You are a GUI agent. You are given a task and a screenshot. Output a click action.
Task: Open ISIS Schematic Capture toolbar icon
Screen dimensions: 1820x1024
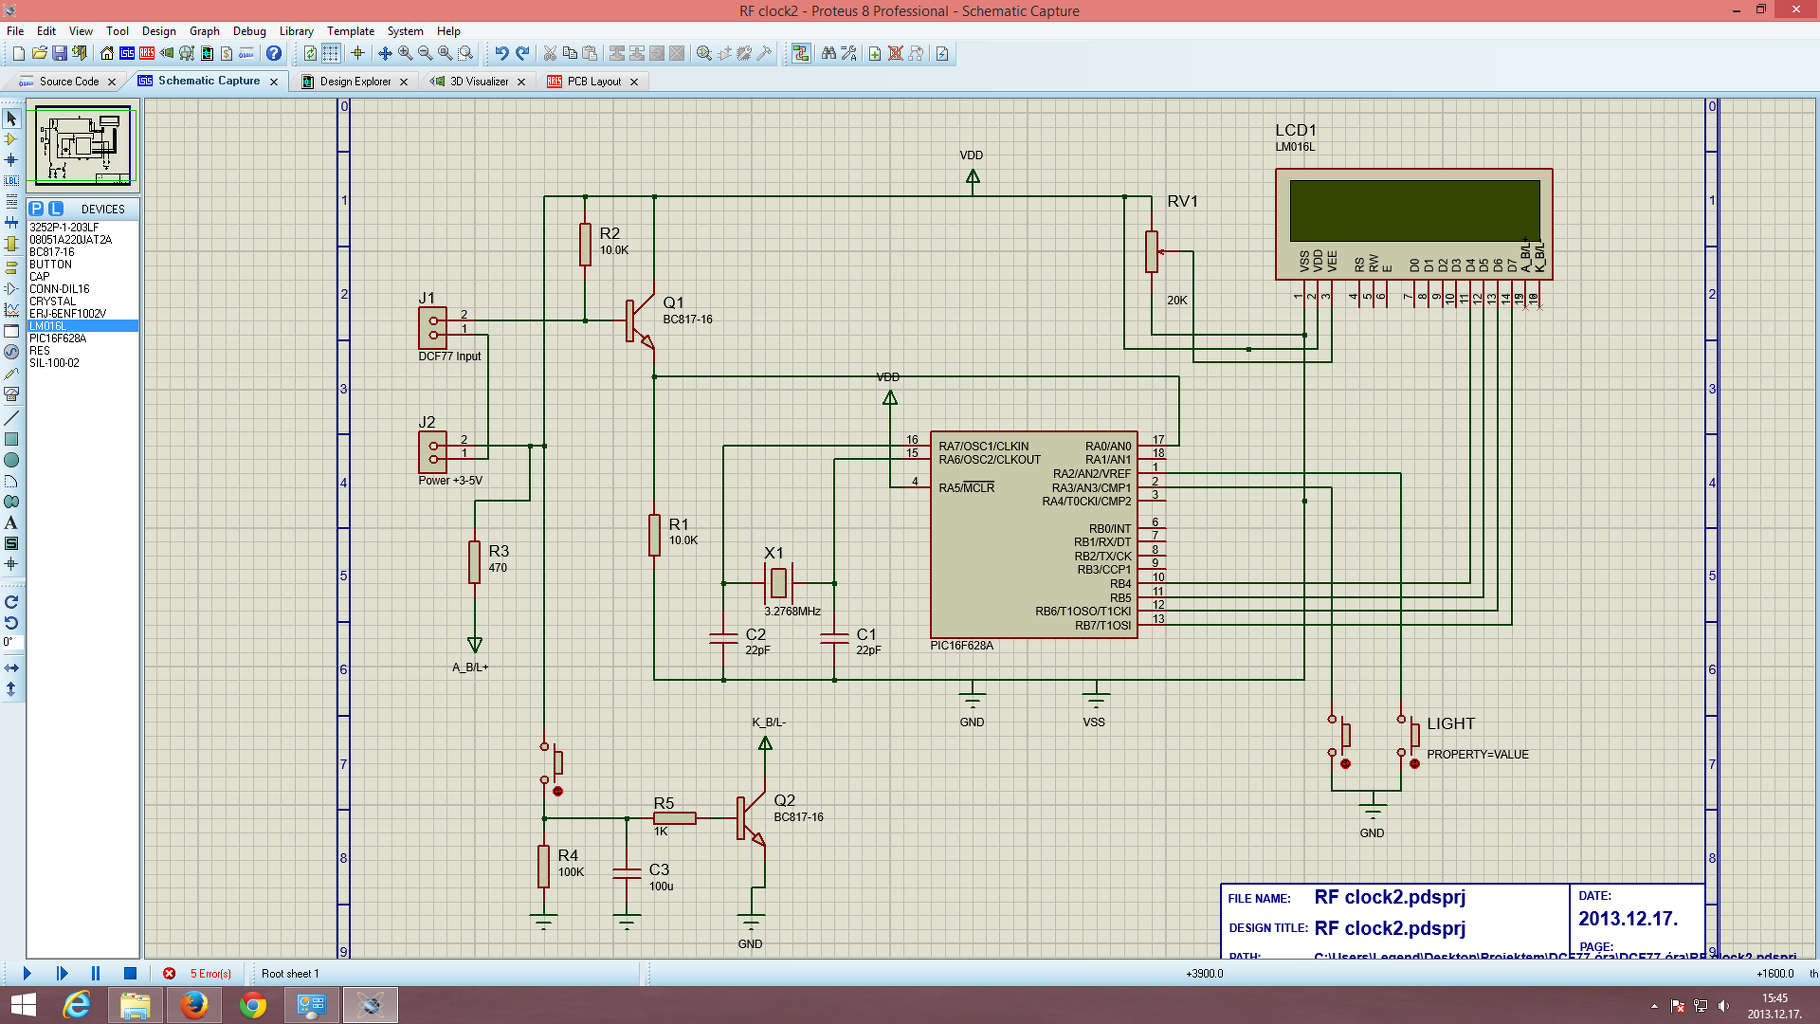[127, 54]
